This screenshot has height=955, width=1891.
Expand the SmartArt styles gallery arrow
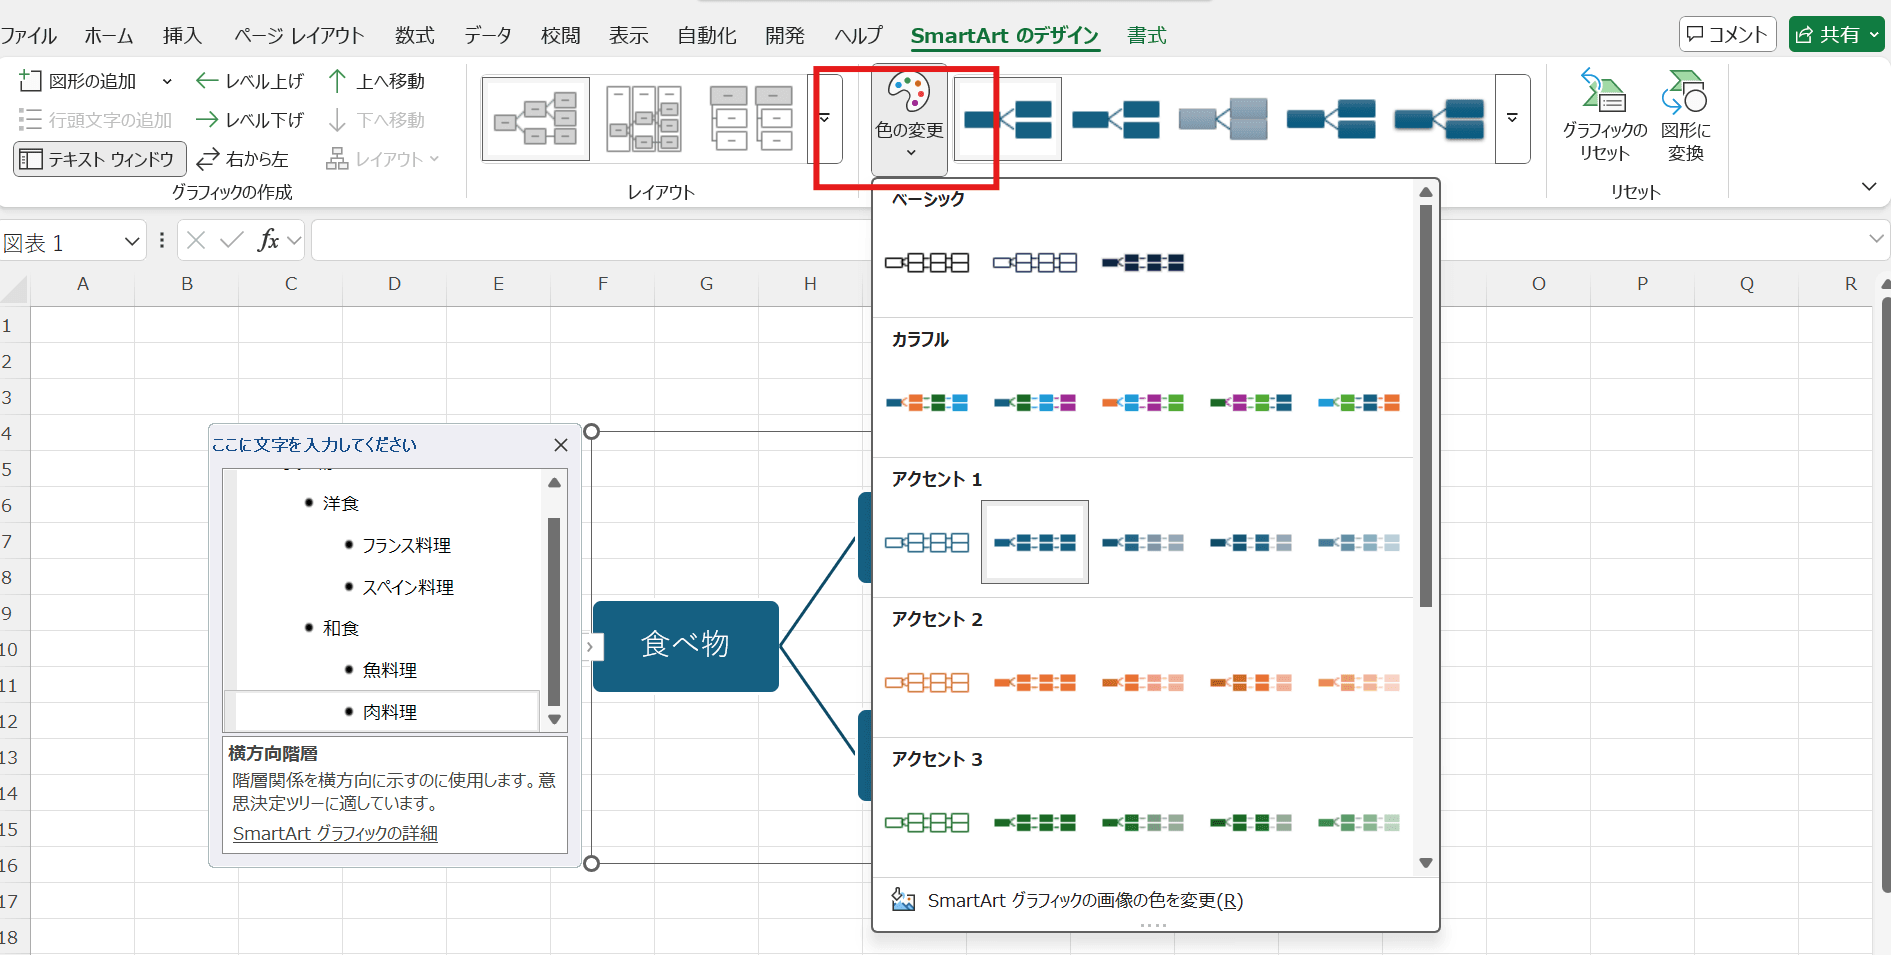tap(1512, 119)
